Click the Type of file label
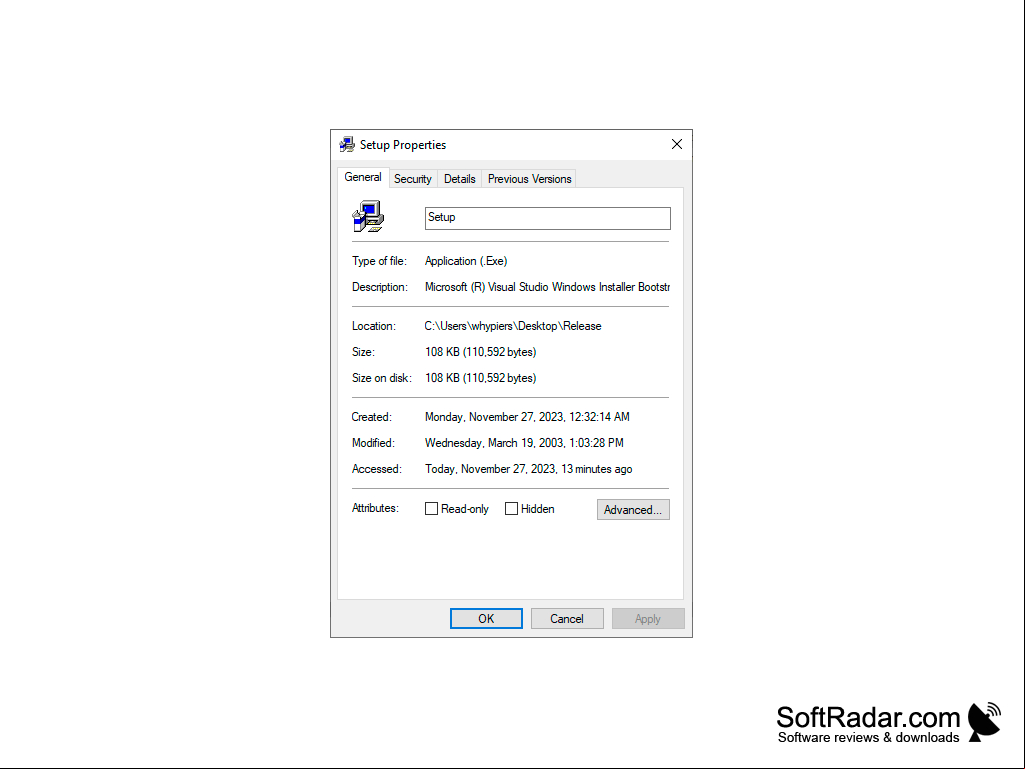Screen dimensions: 1025x769 (379, 261)
